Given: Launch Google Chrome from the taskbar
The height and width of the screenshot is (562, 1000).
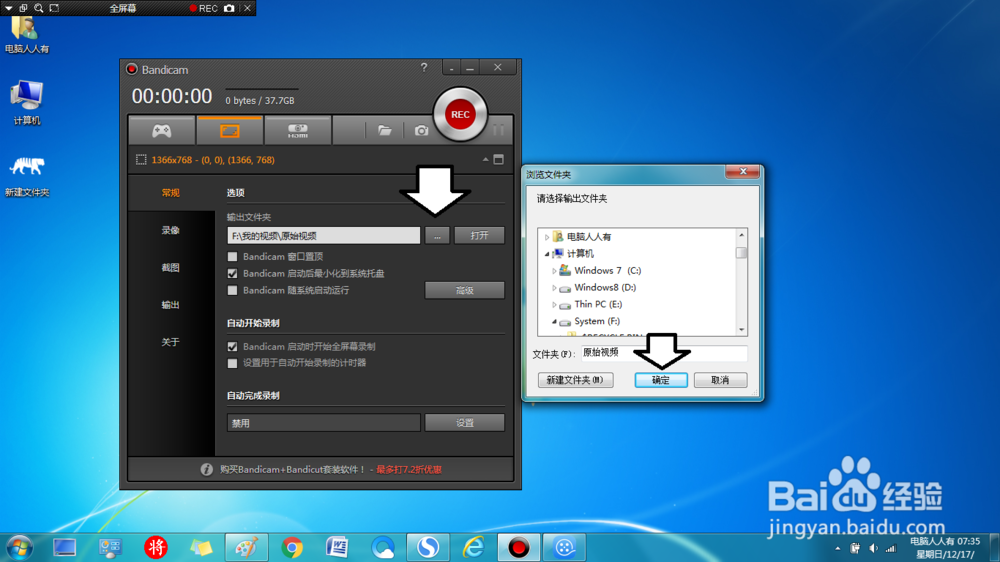Looking at the screenshot, I should click(292, 547).
